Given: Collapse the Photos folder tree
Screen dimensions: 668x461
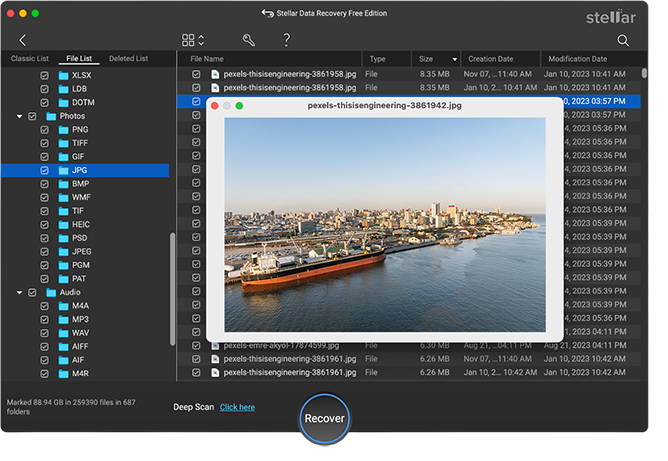Looking at the screenshot, I should click(x=19, y=117).
